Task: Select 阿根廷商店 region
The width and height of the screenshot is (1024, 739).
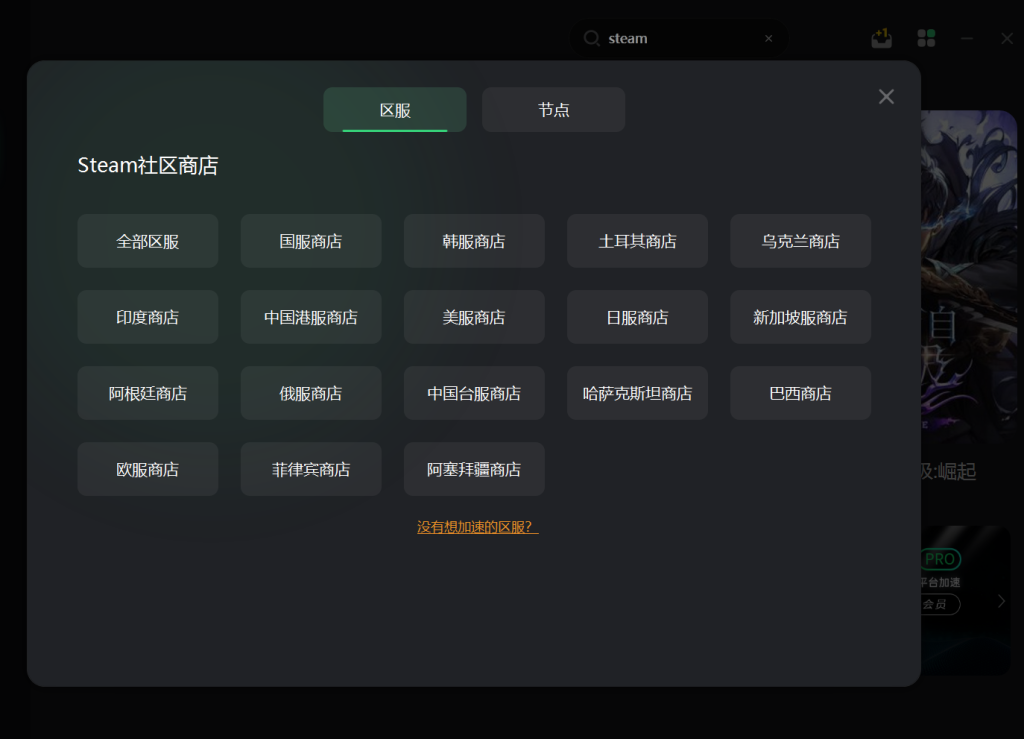Action: pyautogui.click(x=148, y=393)
